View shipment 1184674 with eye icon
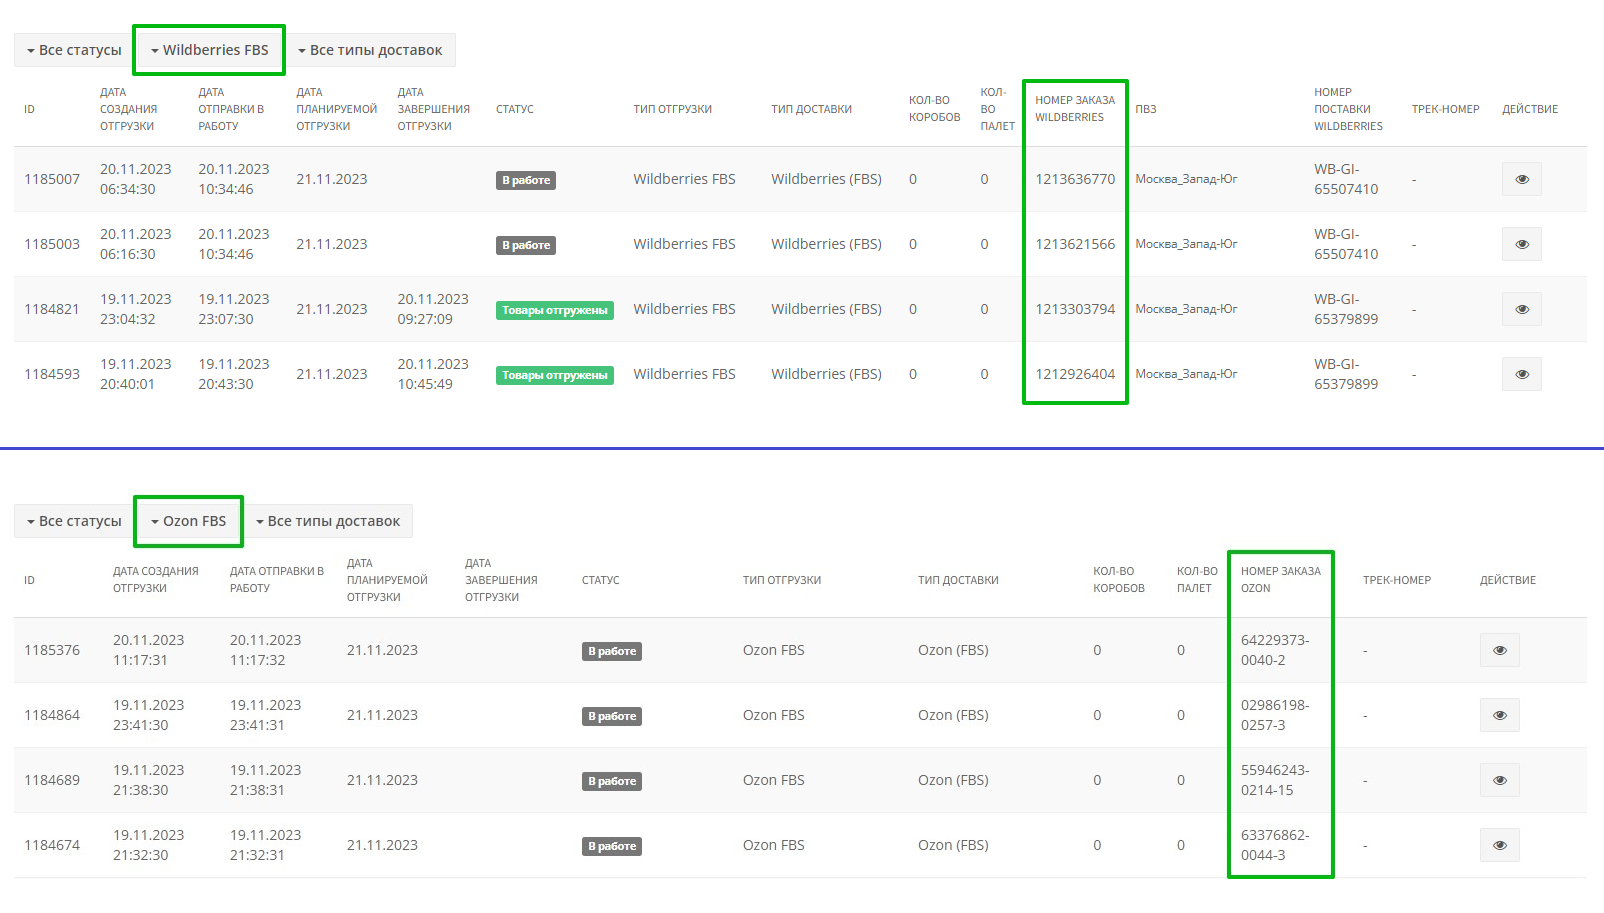Viewport: 1604px width, 913px height. (x=1499, y=845)
